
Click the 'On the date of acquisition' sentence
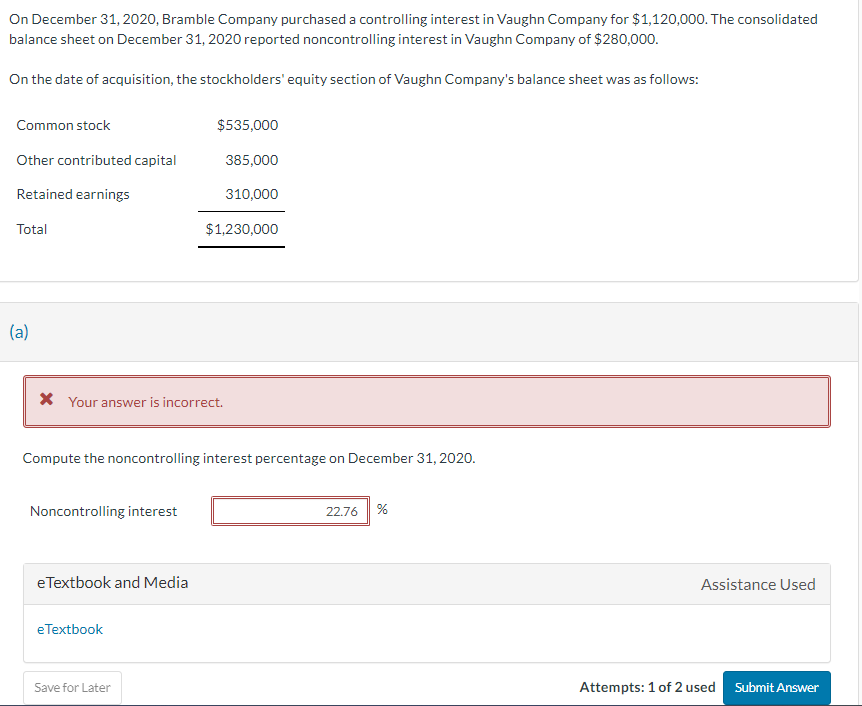click(x=353, y=80)
